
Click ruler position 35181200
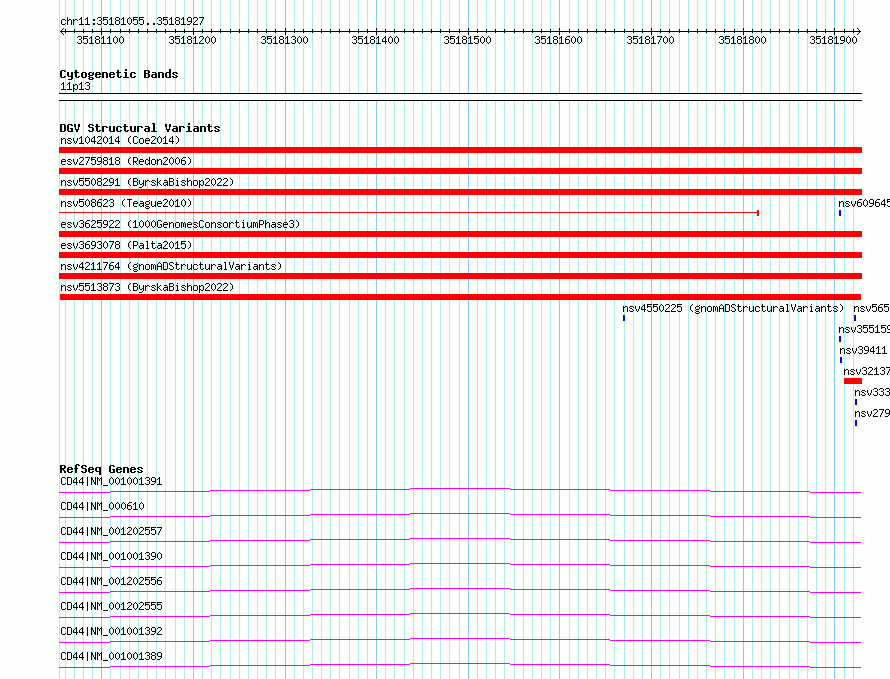(192, 40)
